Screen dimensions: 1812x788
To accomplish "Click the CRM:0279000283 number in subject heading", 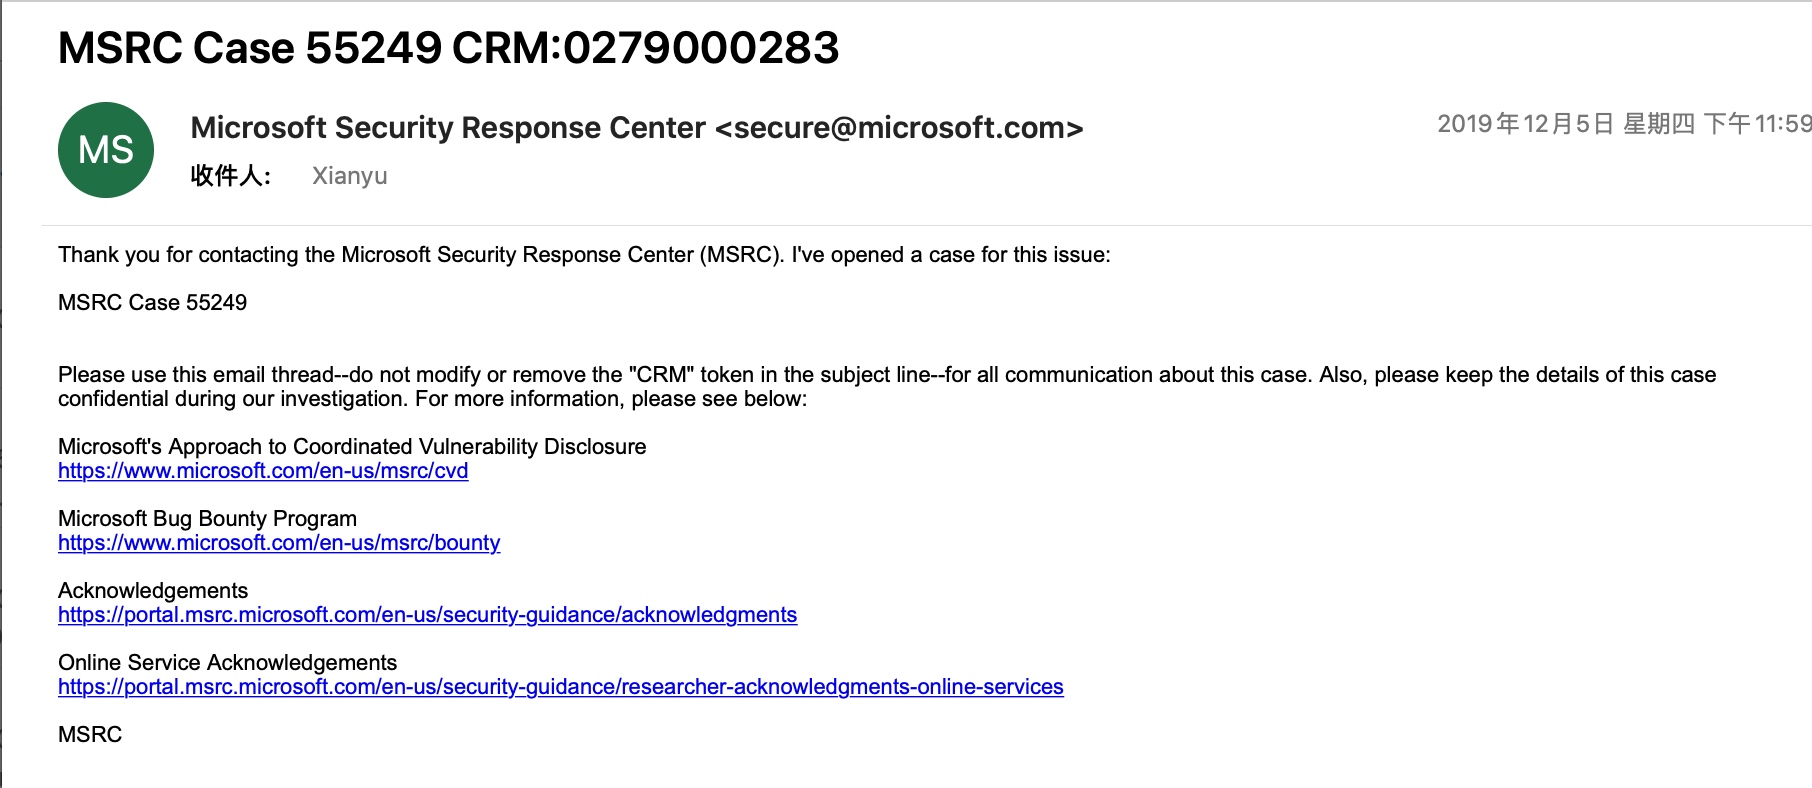I will coord(645,48).
